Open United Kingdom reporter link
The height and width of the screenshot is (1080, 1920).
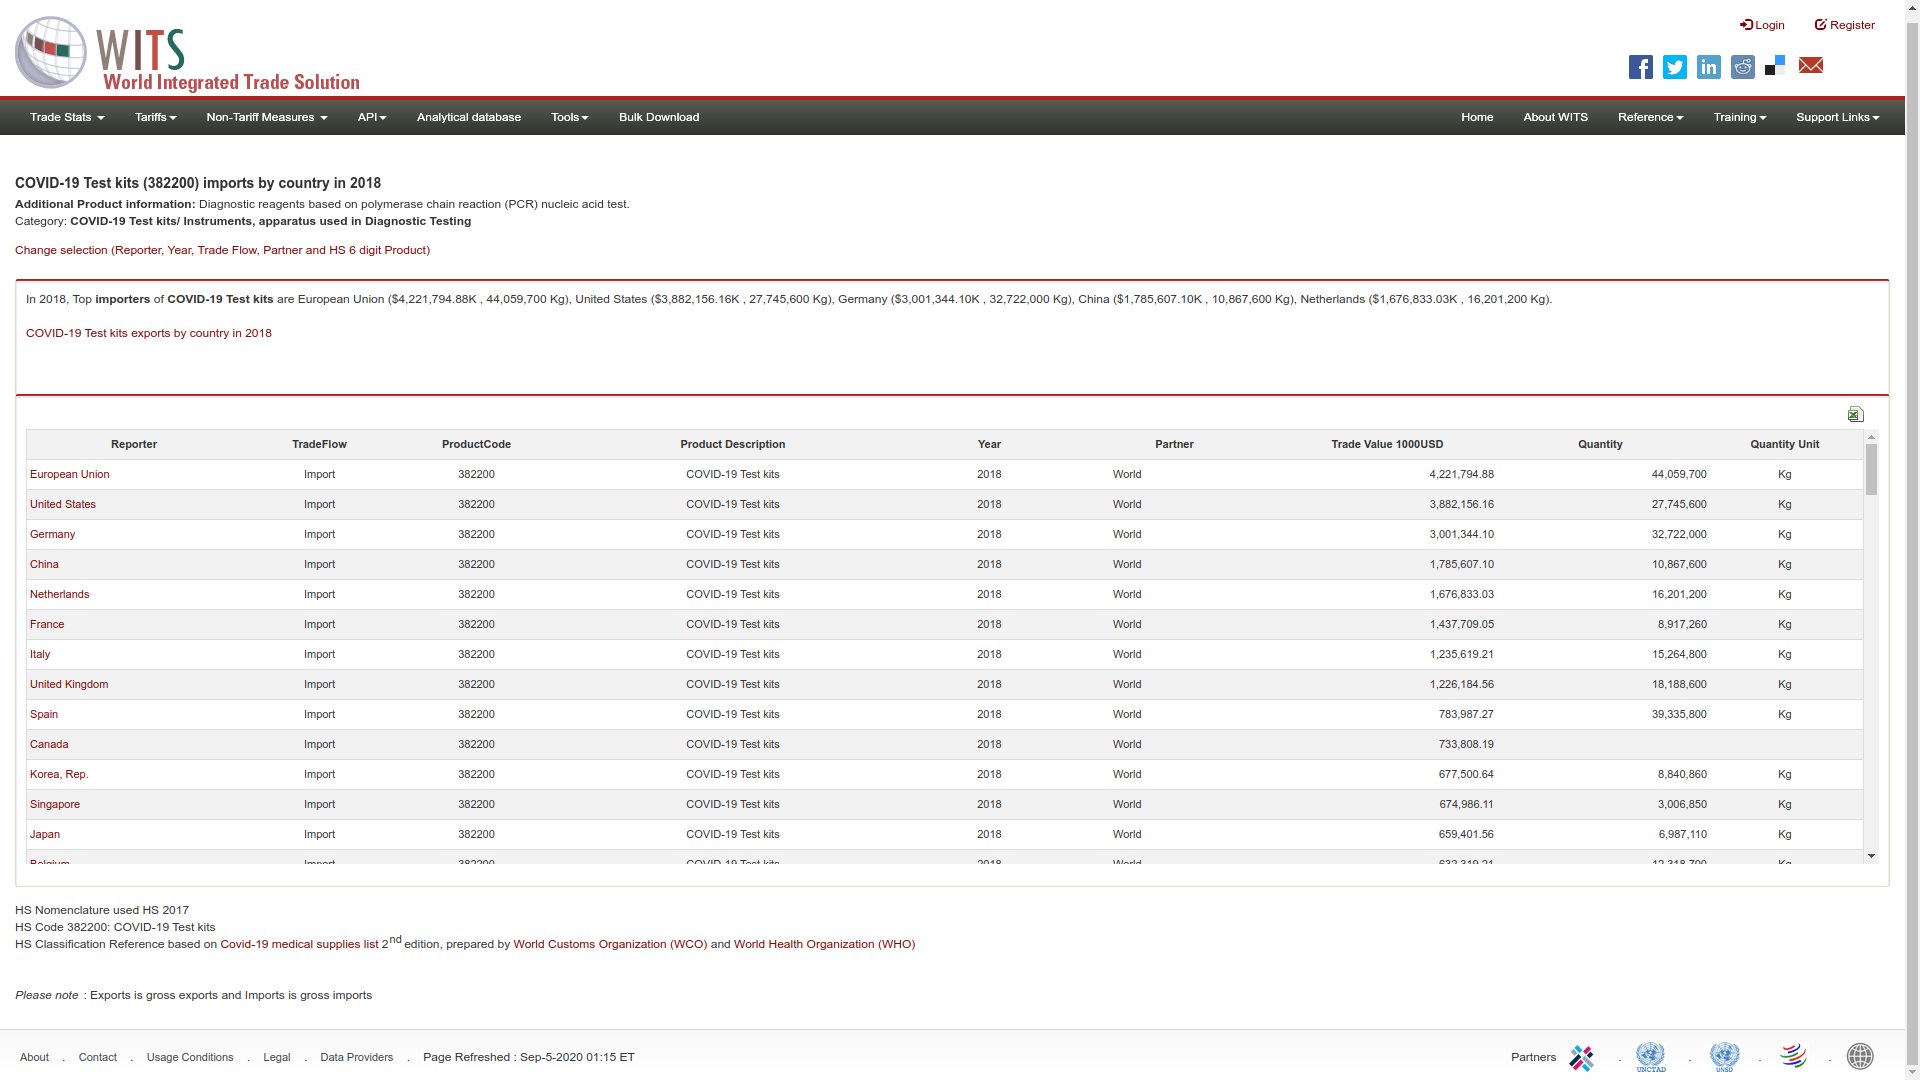tap(69, 684)
